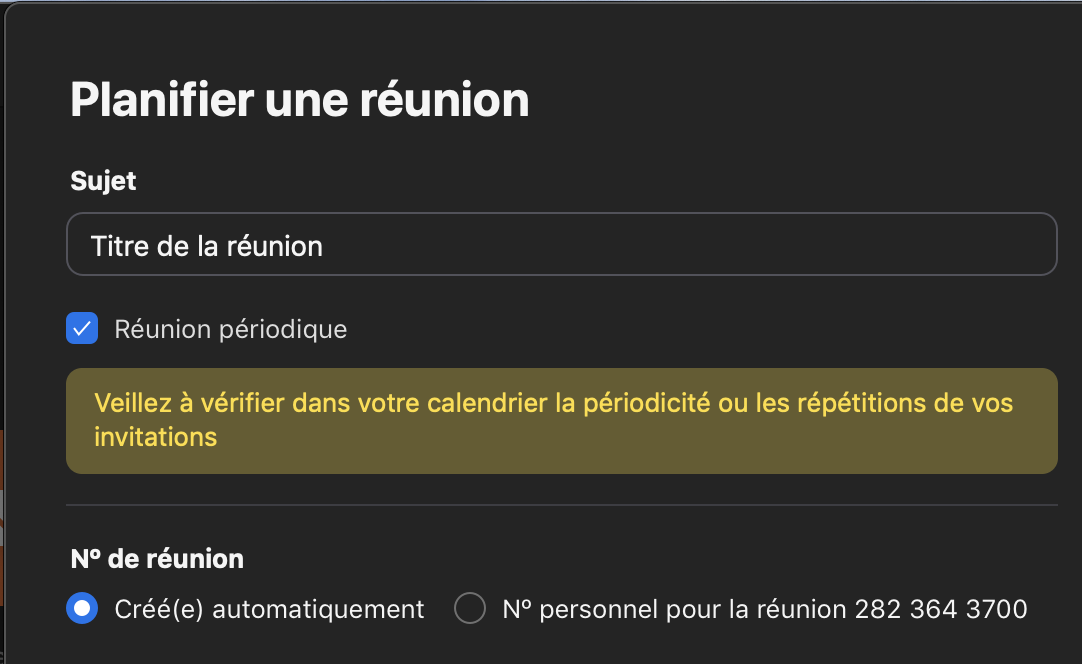The image size is (1082, 664).
Task: Click the "Réunion périodique" label text
Action: point(231,329)
